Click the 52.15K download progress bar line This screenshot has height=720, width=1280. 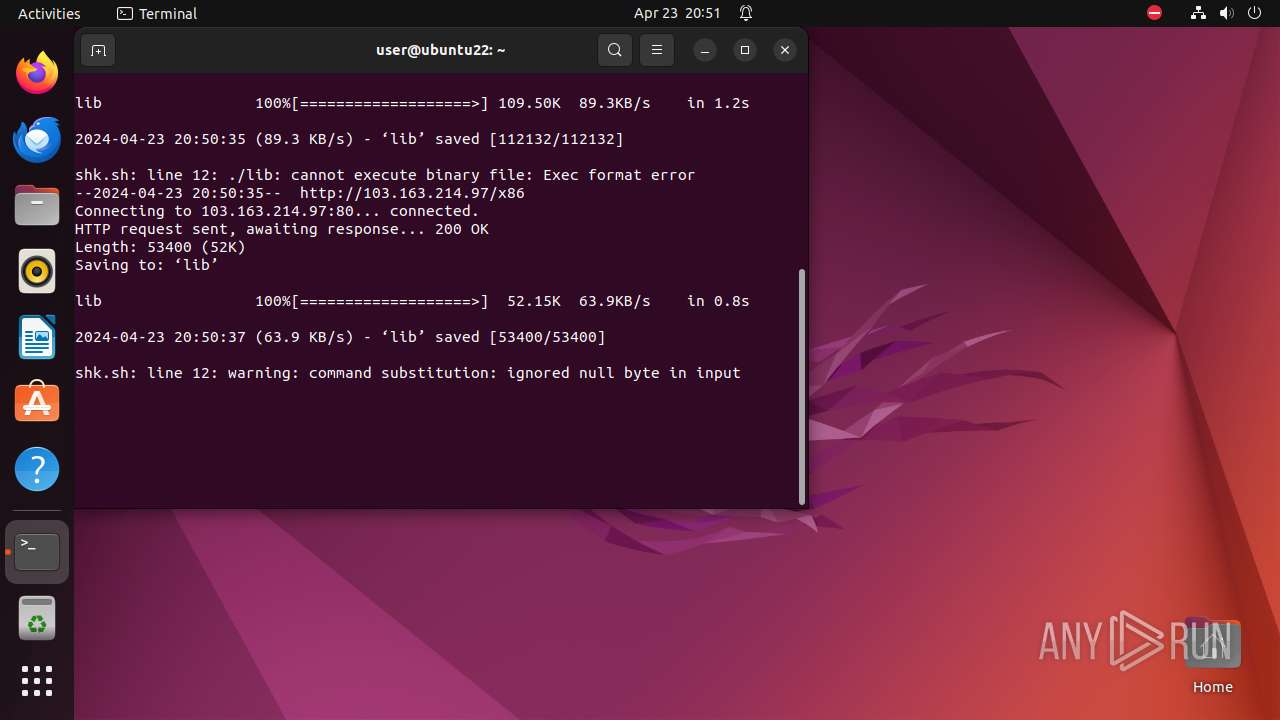[412, 301]
